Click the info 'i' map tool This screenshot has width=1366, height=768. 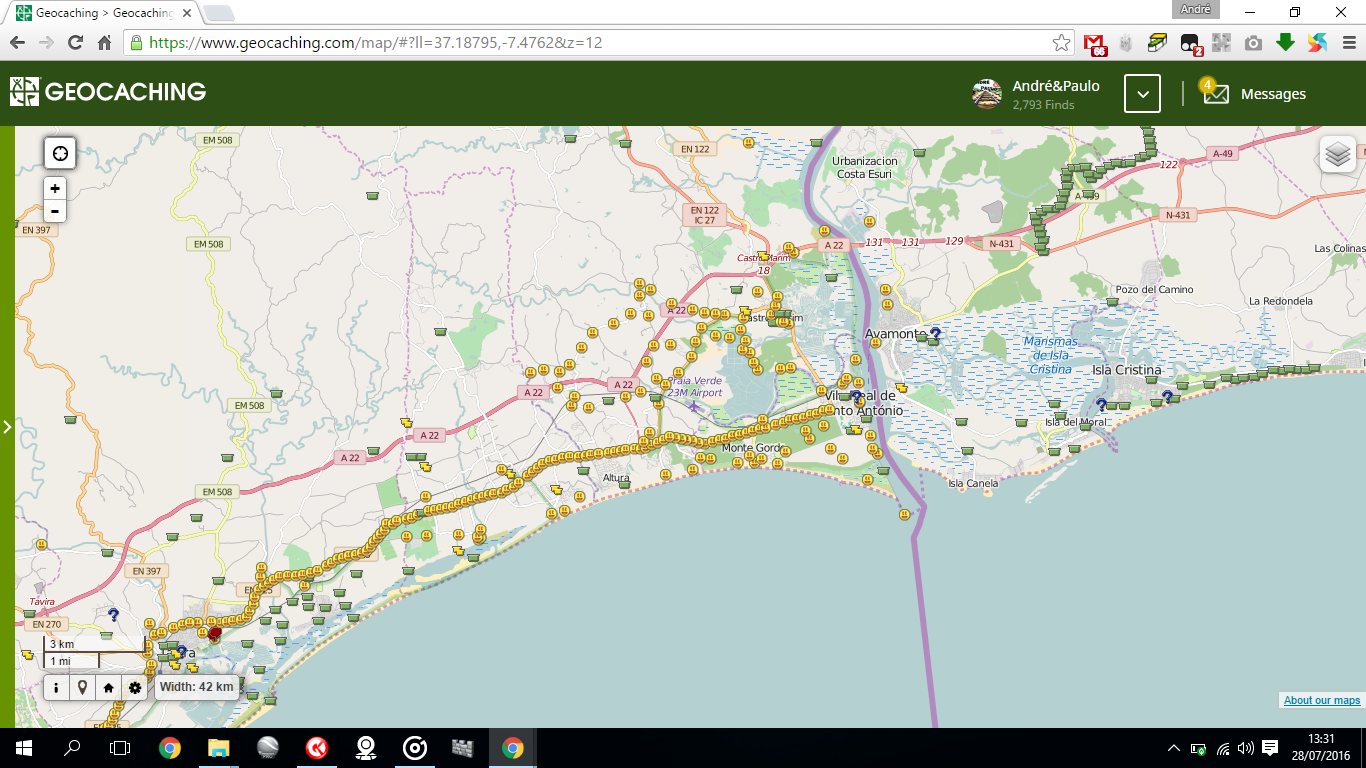tap(57, 687)
